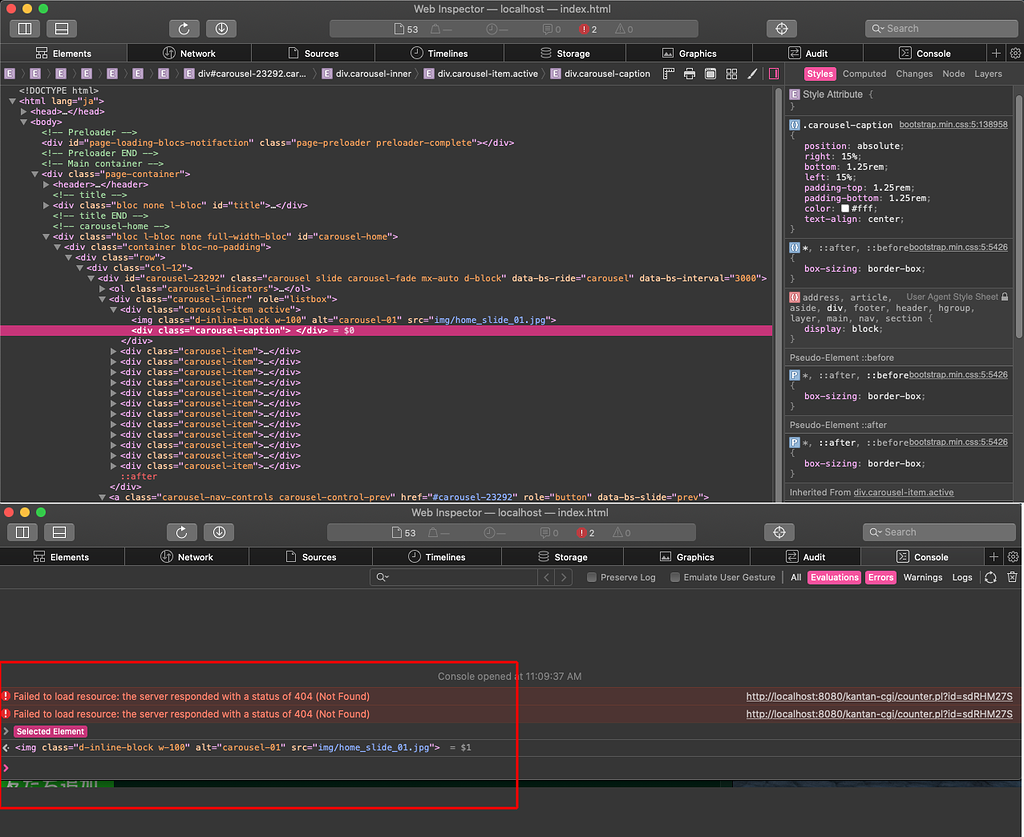Check the Emulate User Gesture checkbox
The width and height of the screenshot is (1024, 837).
coord(675,577)
